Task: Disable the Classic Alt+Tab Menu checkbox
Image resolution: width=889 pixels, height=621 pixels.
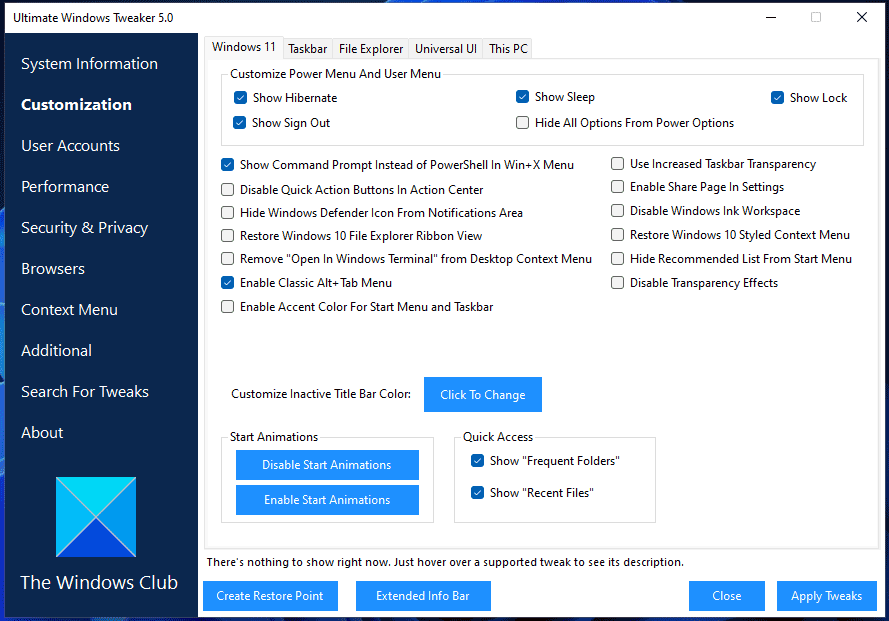Action: 227,283
